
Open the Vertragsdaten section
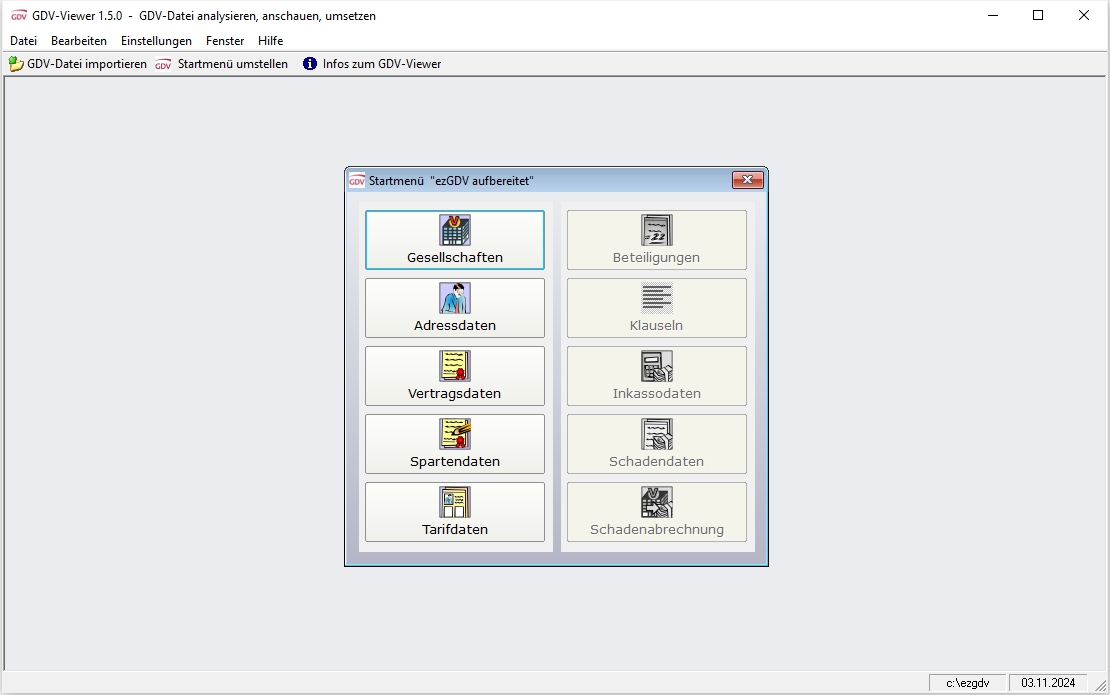click(x=454, y=376)
